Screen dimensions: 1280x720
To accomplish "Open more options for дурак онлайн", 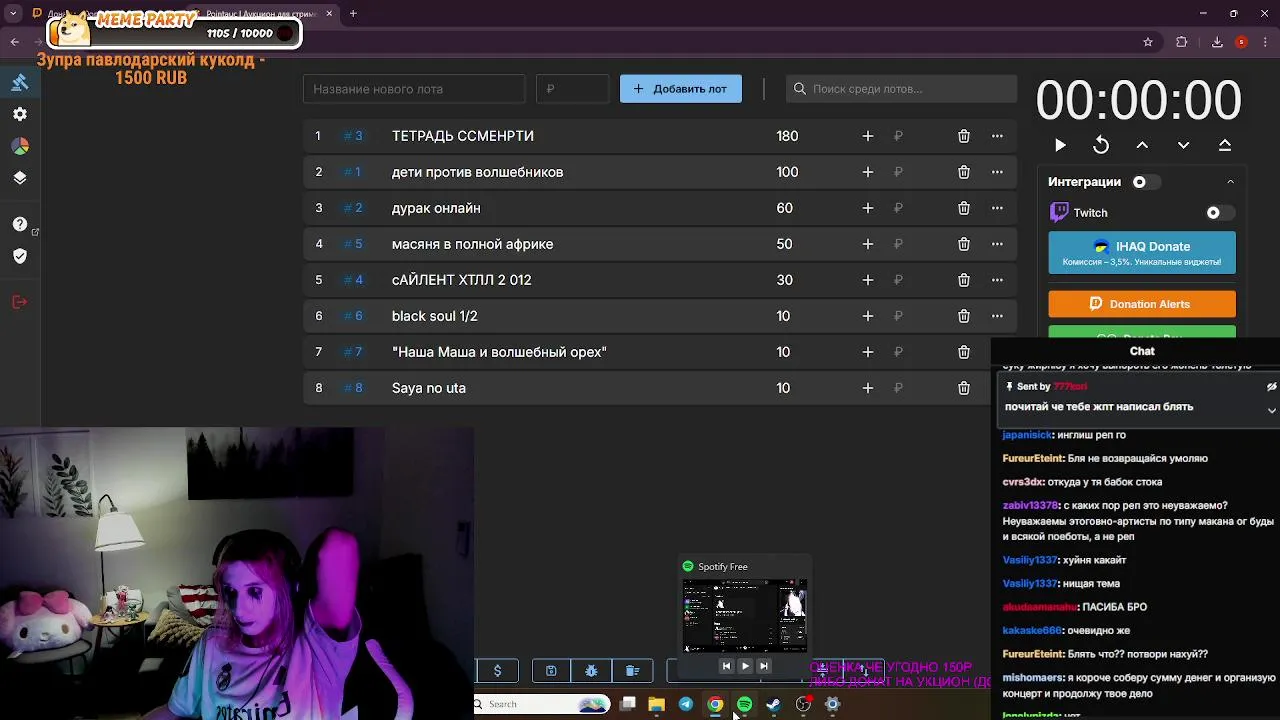I will [x=997, y=208].
